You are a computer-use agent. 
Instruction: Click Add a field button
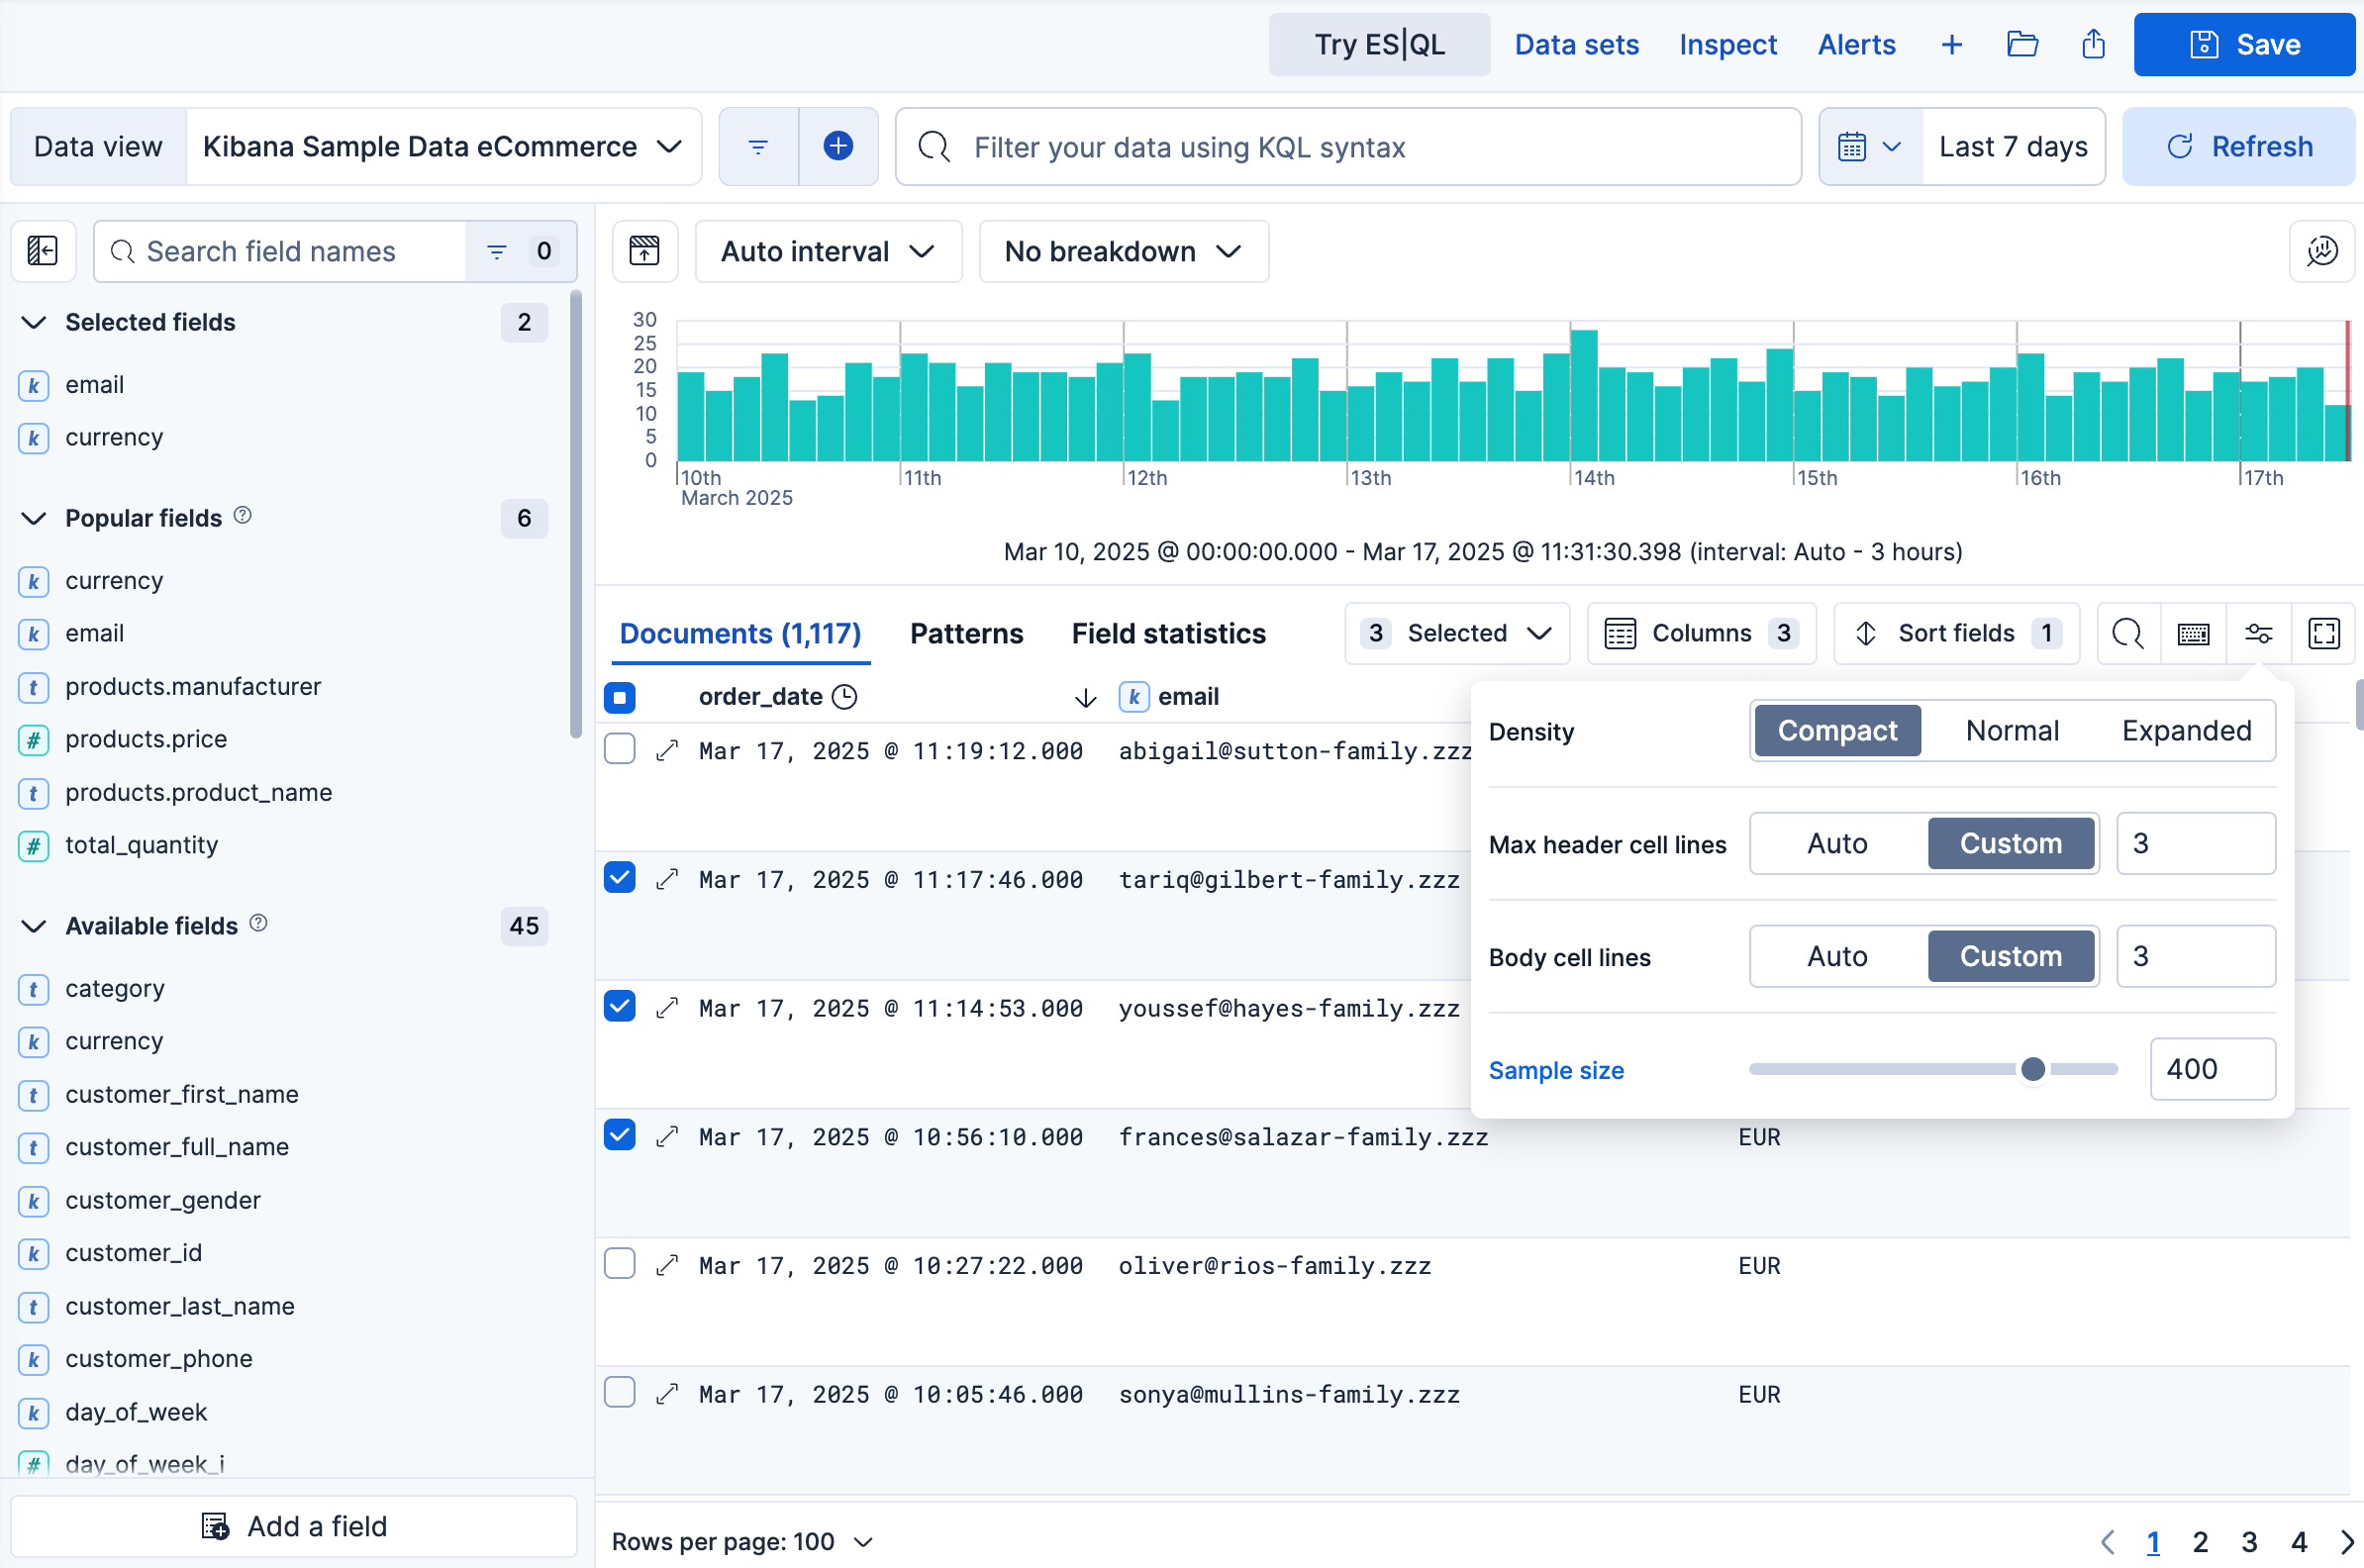tap(294, 1526)
